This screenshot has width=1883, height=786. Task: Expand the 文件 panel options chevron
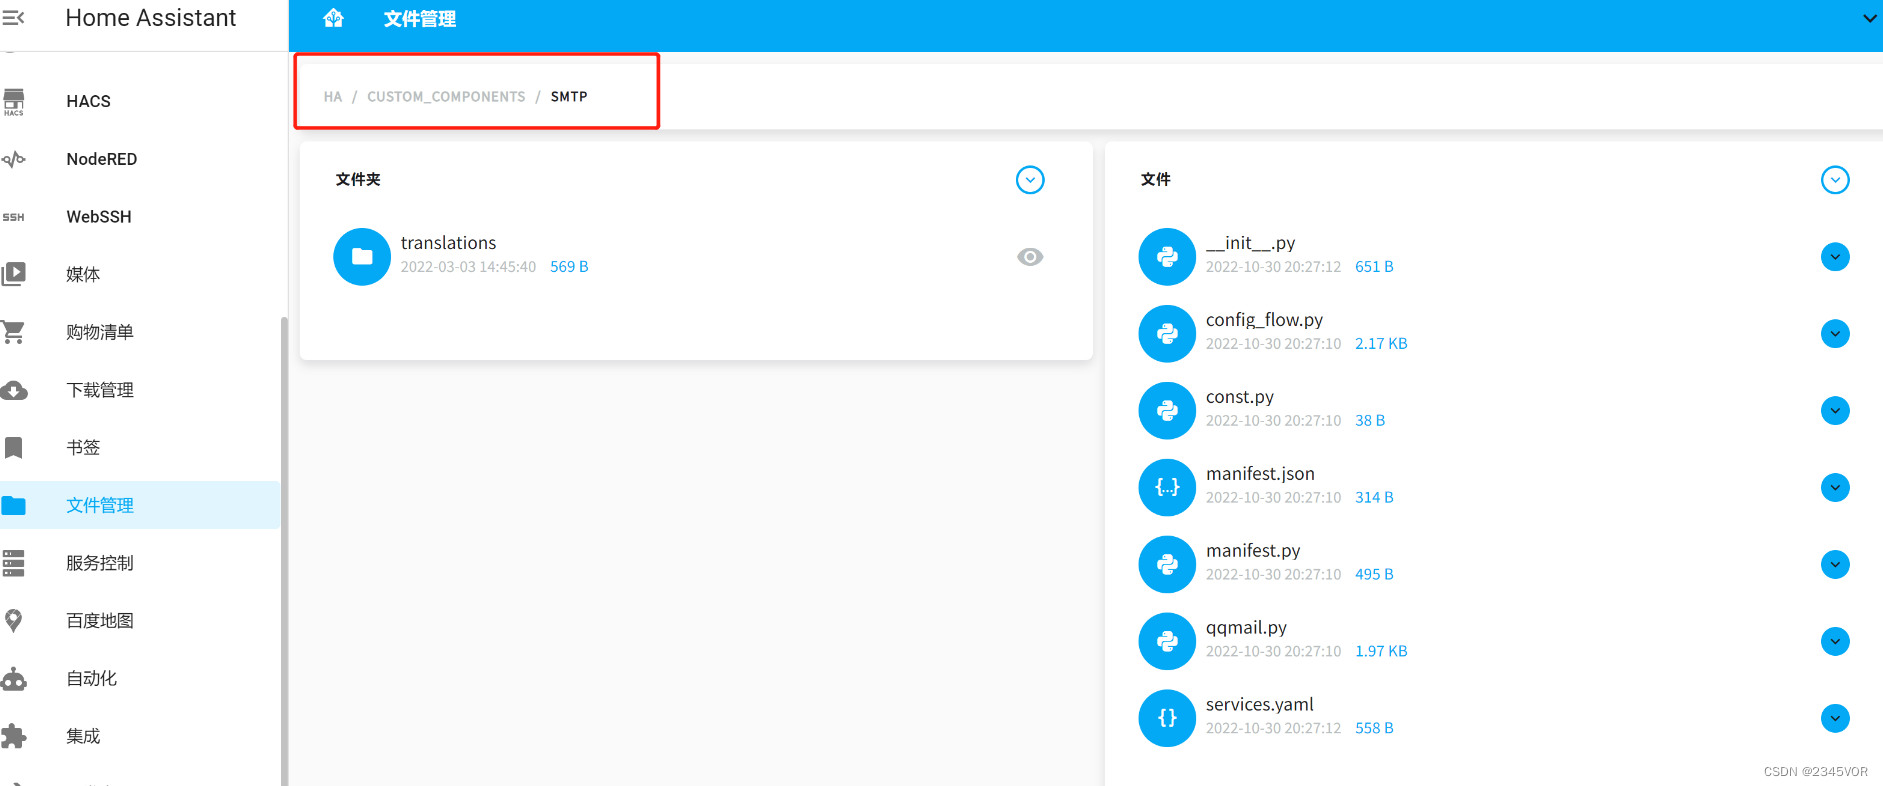point(1835,180)
